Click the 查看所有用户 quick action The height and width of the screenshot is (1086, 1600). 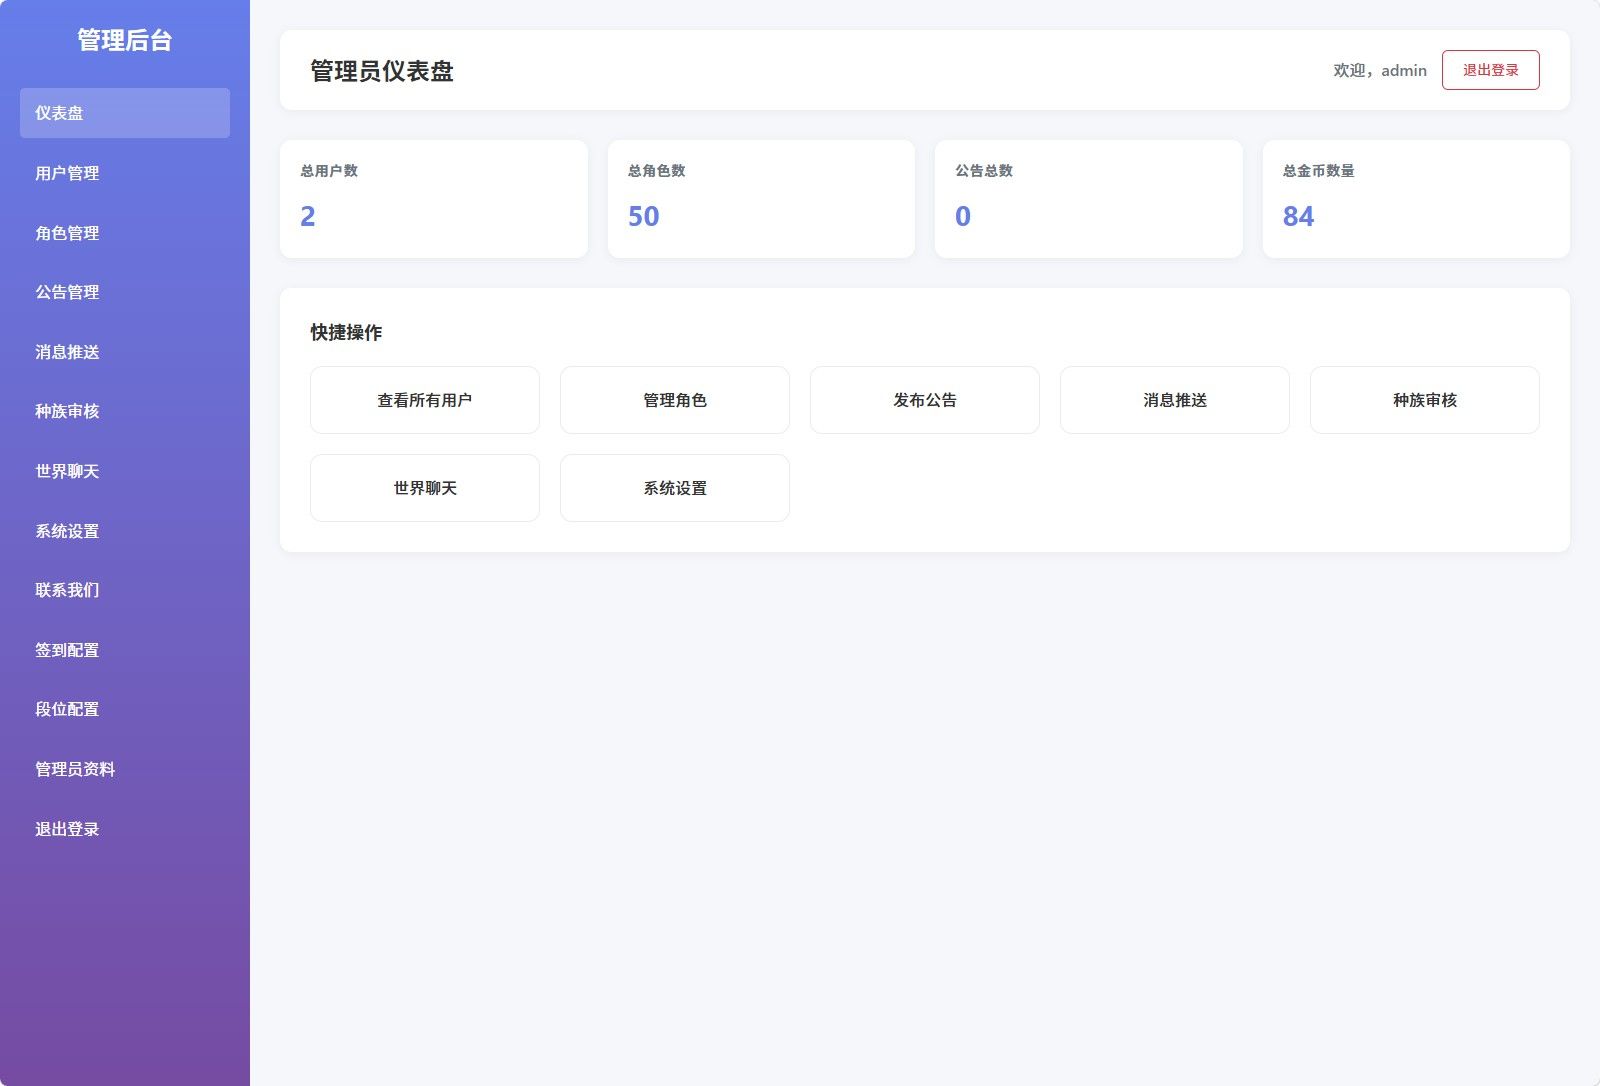(424, 399)
